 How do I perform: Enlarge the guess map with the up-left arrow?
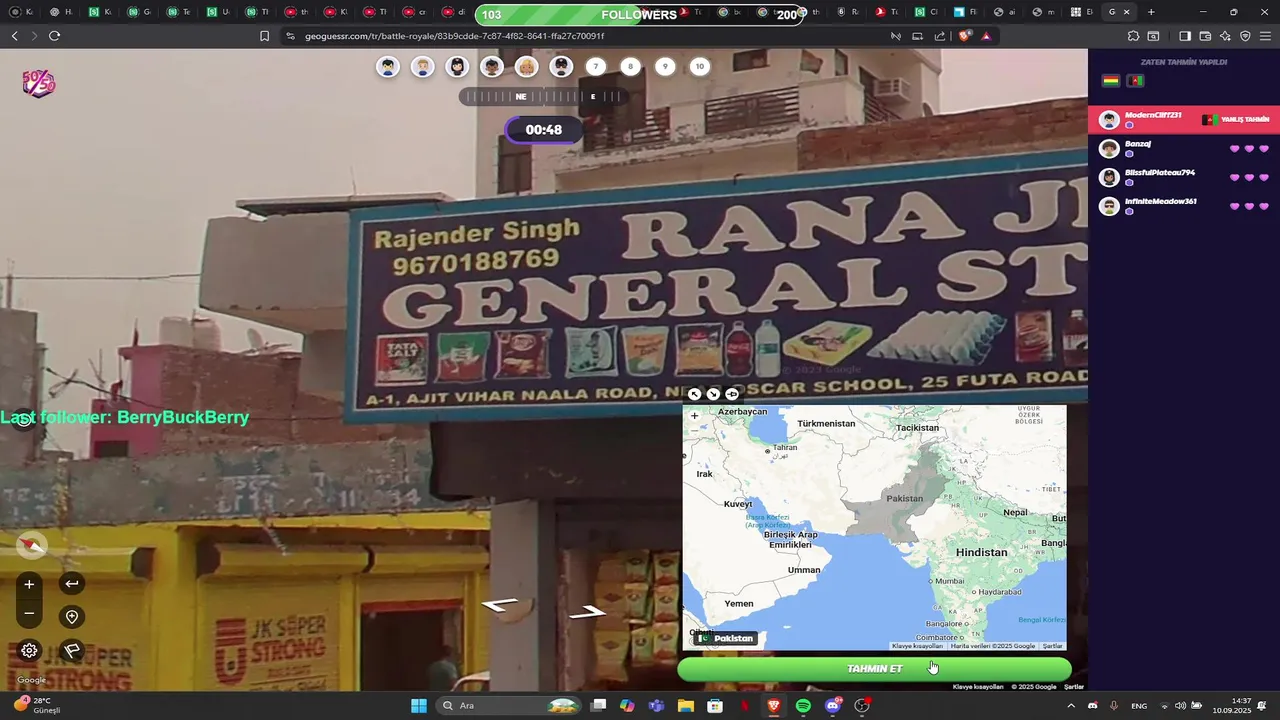(695, 394)
